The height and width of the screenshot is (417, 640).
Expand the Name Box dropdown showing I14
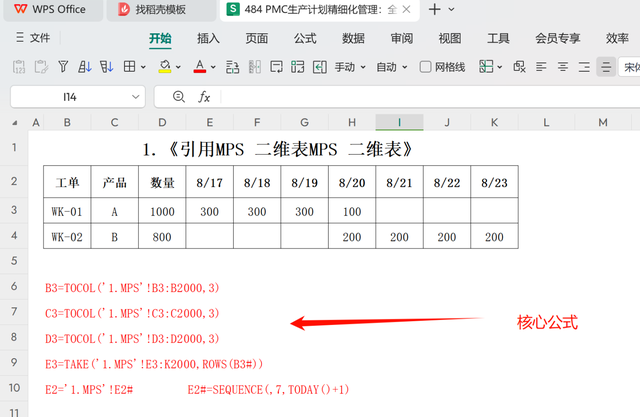(136, 97)
